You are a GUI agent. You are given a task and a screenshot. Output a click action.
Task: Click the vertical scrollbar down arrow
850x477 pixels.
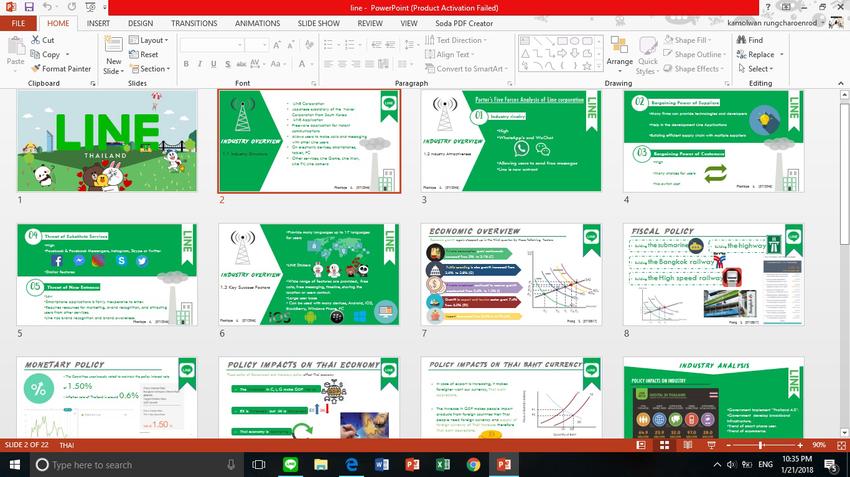click(x=844, y=433)
